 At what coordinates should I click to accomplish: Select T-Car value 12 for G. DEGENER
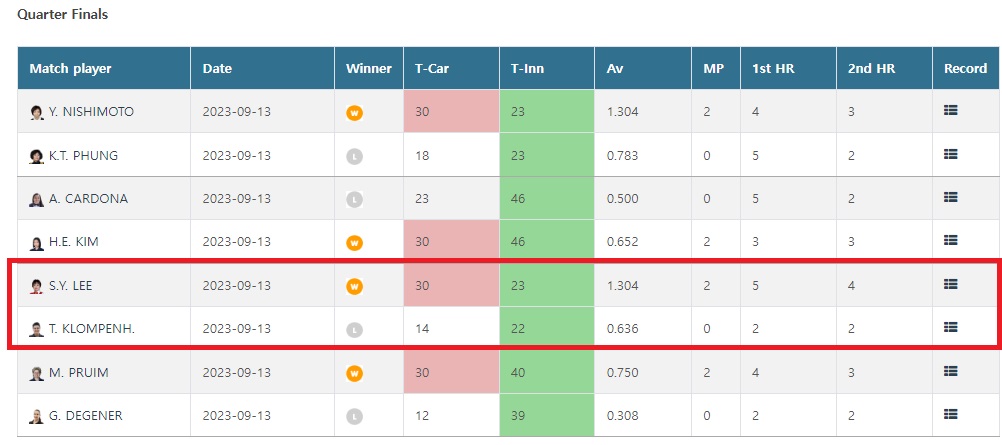422,416
